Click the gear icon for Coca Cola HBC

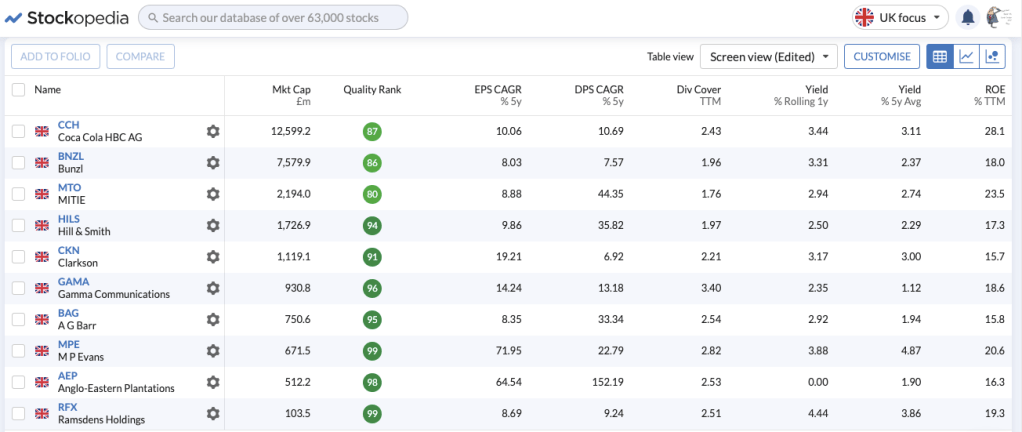point(212,131)
